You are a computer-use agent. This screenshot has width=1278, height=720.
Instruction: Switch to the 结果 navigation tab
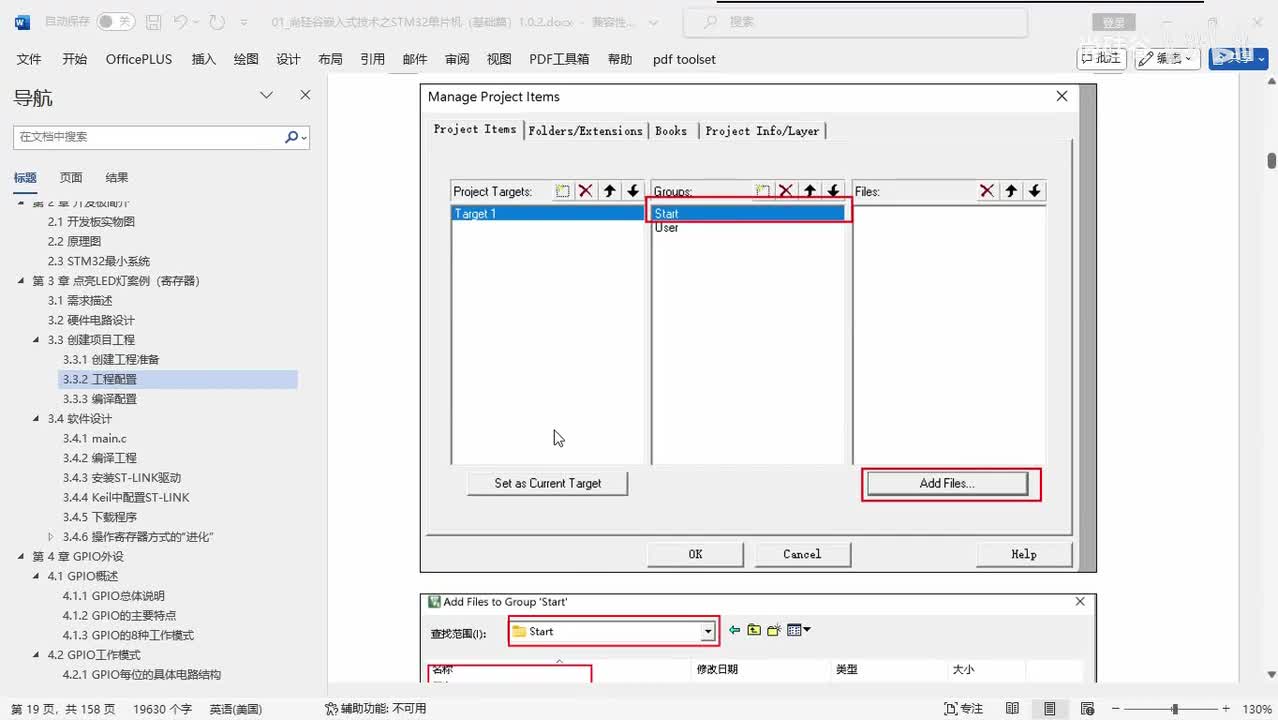(x=117, y=177)
